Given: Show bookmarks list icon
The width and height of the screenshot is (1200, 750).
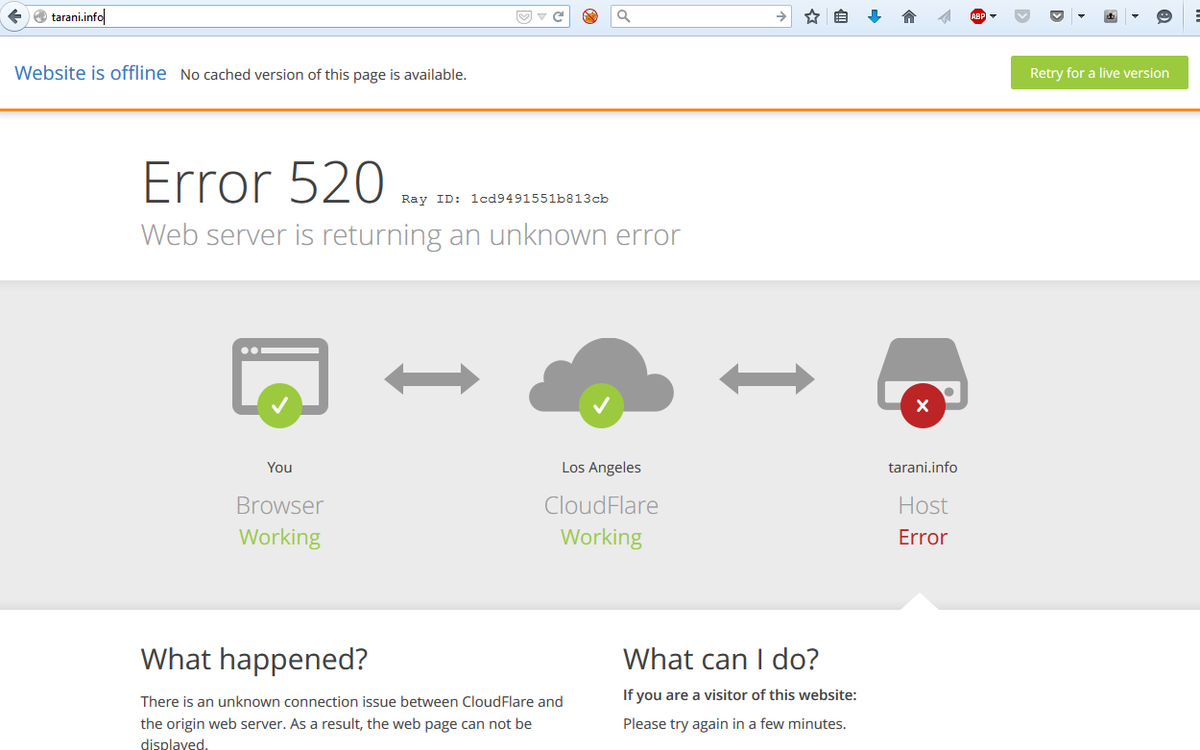Looking at the screenshot, I should coord(842,16).
